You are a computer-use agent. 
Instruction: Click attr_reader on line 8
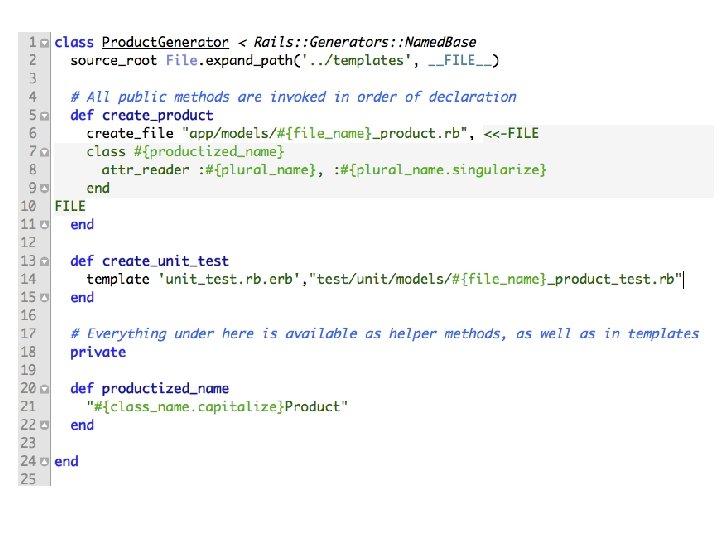coord(145,170)
